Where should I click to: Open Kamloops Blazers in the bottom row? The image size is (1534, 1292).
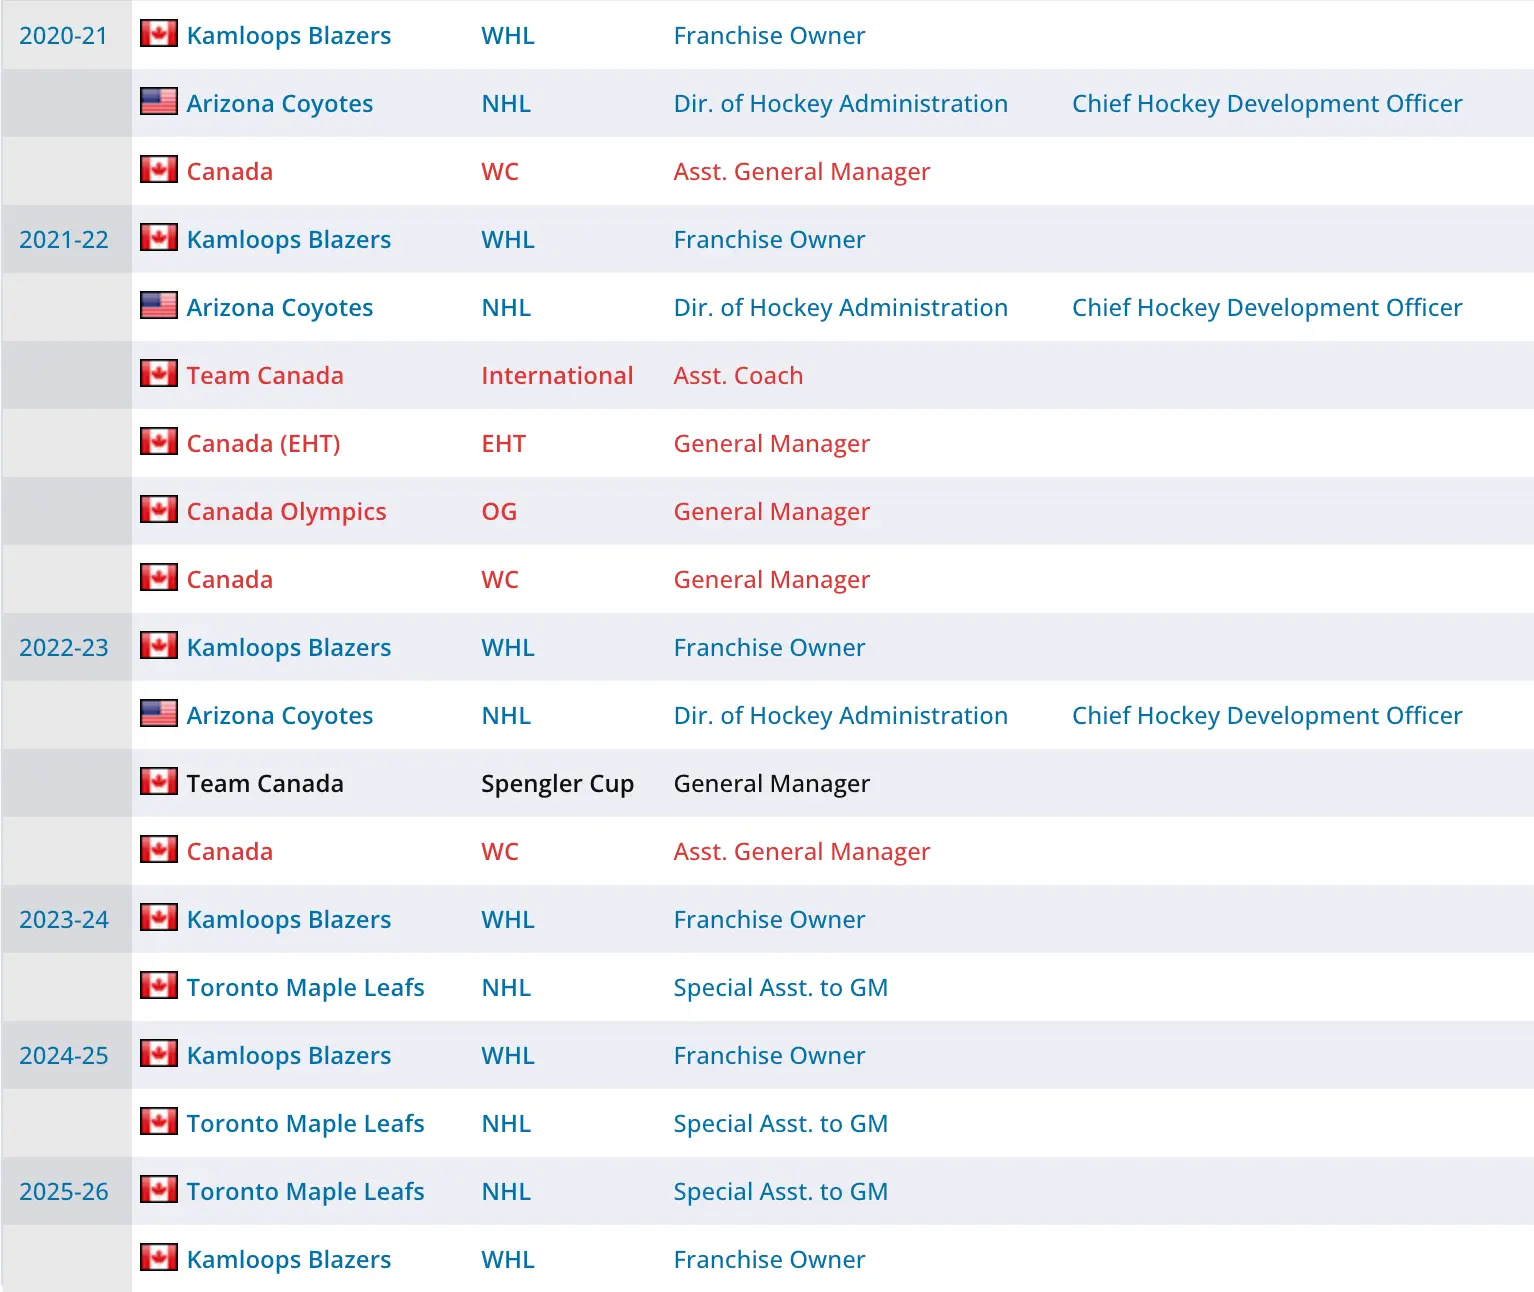click(x=288, y=1260)
